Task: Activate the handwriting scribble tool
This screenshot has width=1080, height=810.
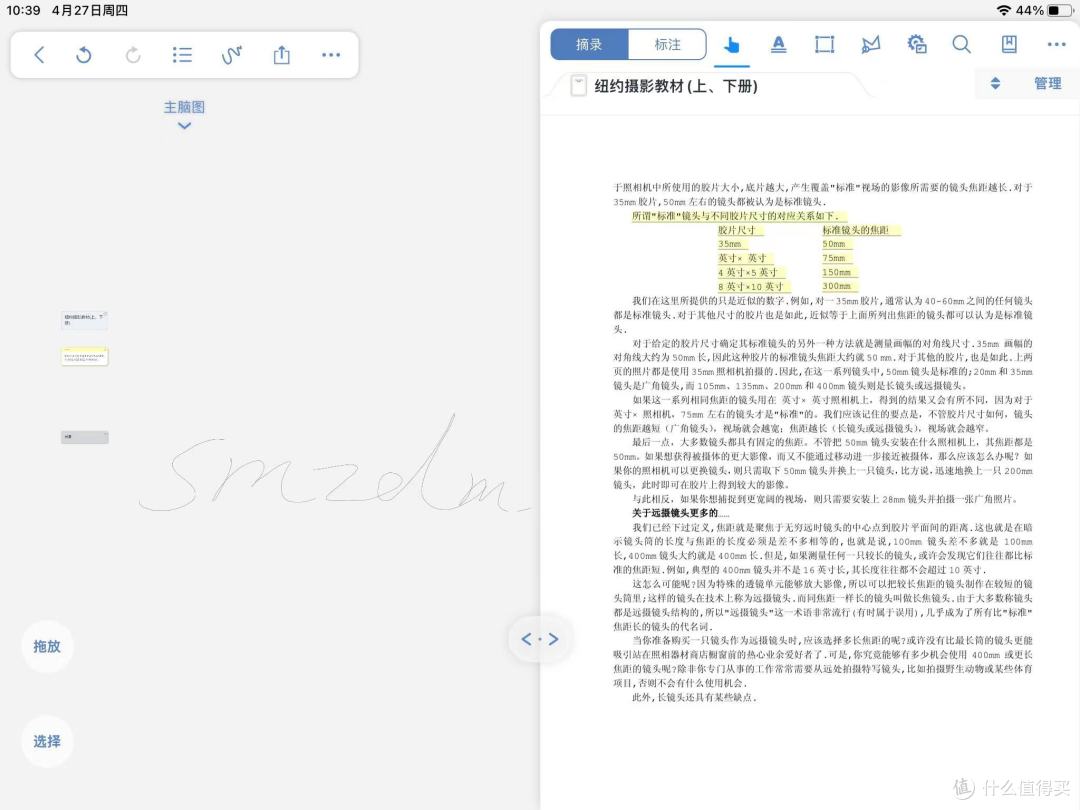Action: click(x=232, y=55)
